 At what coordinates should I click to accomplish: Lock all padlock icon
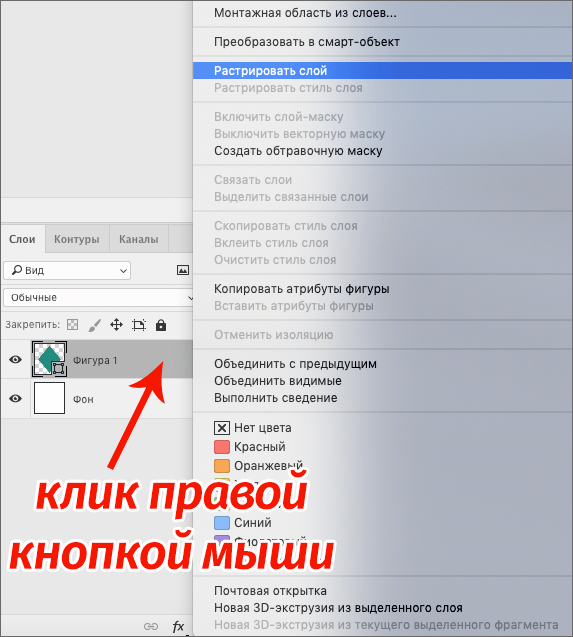161,325
